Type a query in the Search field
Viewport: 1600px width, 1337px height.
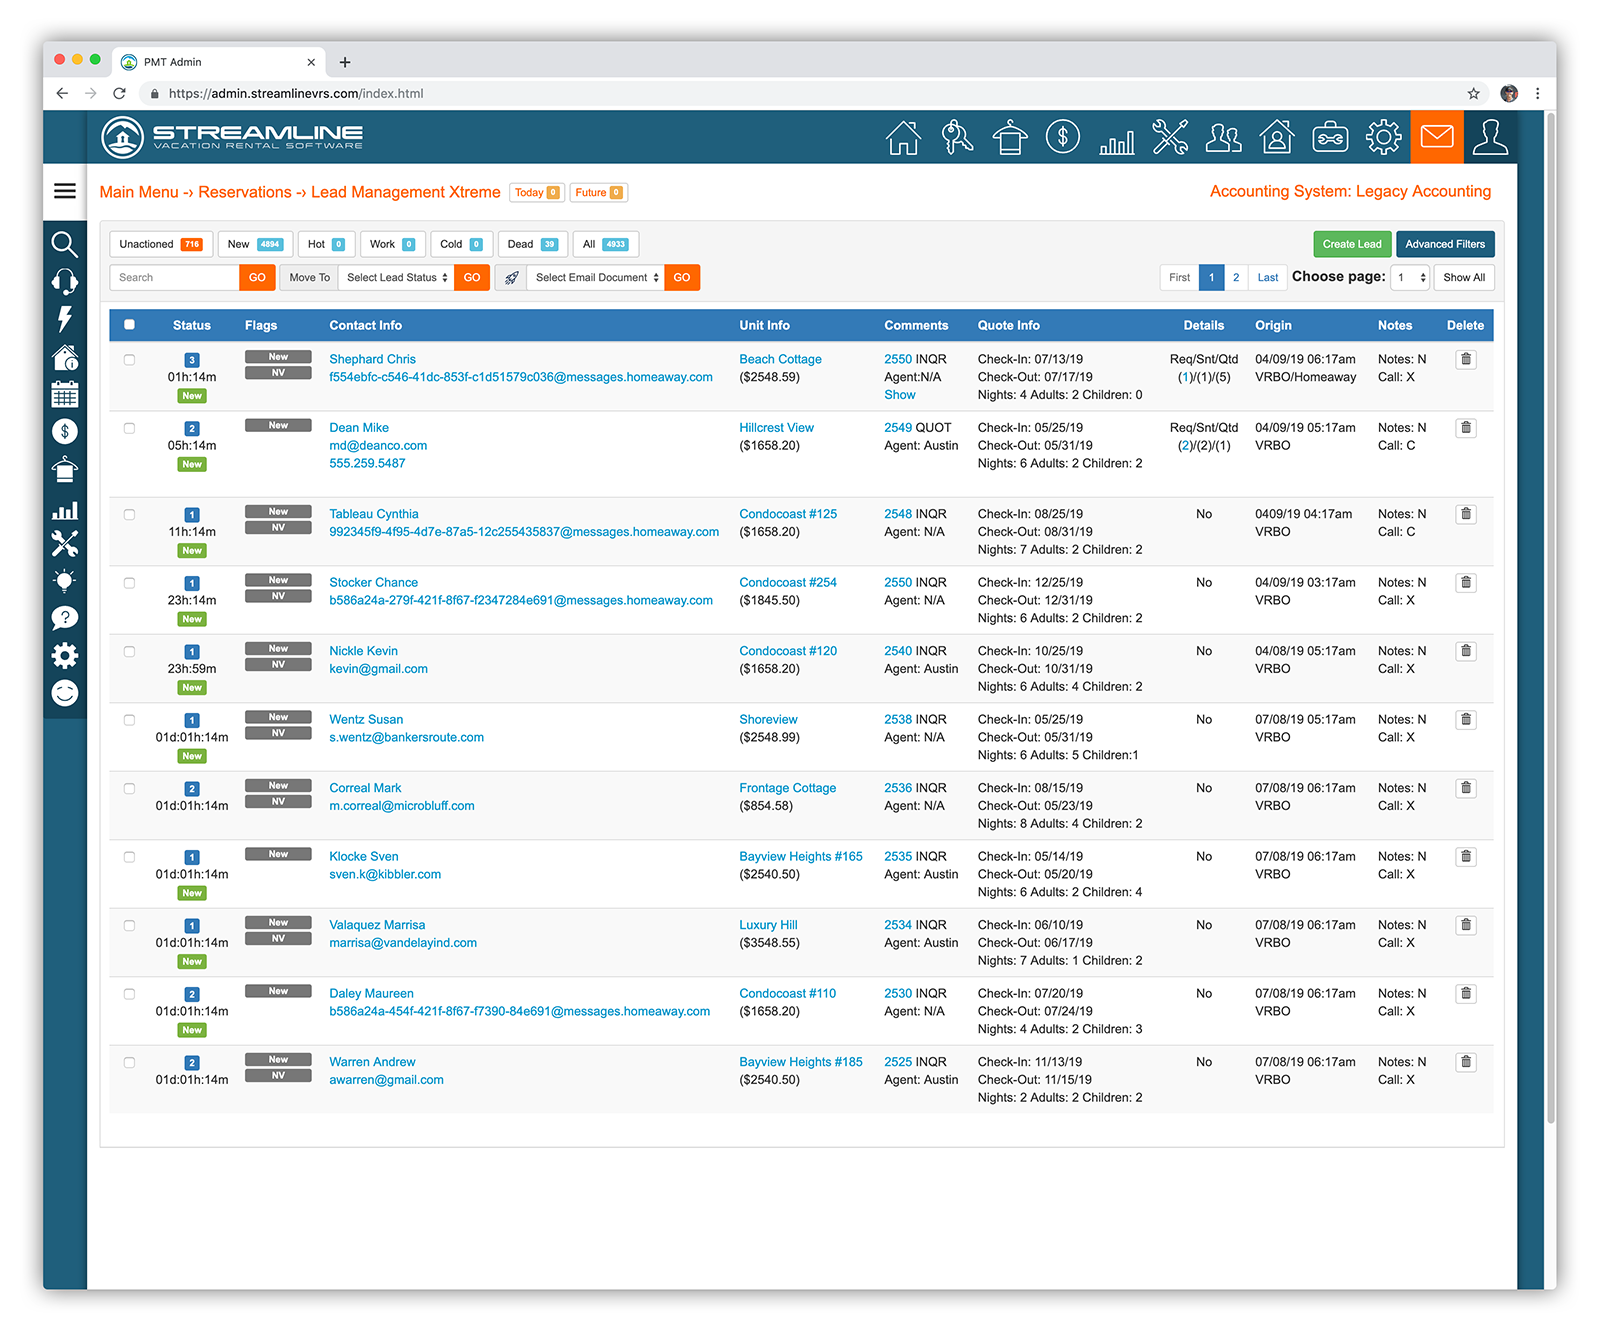[x=173, y=277]
